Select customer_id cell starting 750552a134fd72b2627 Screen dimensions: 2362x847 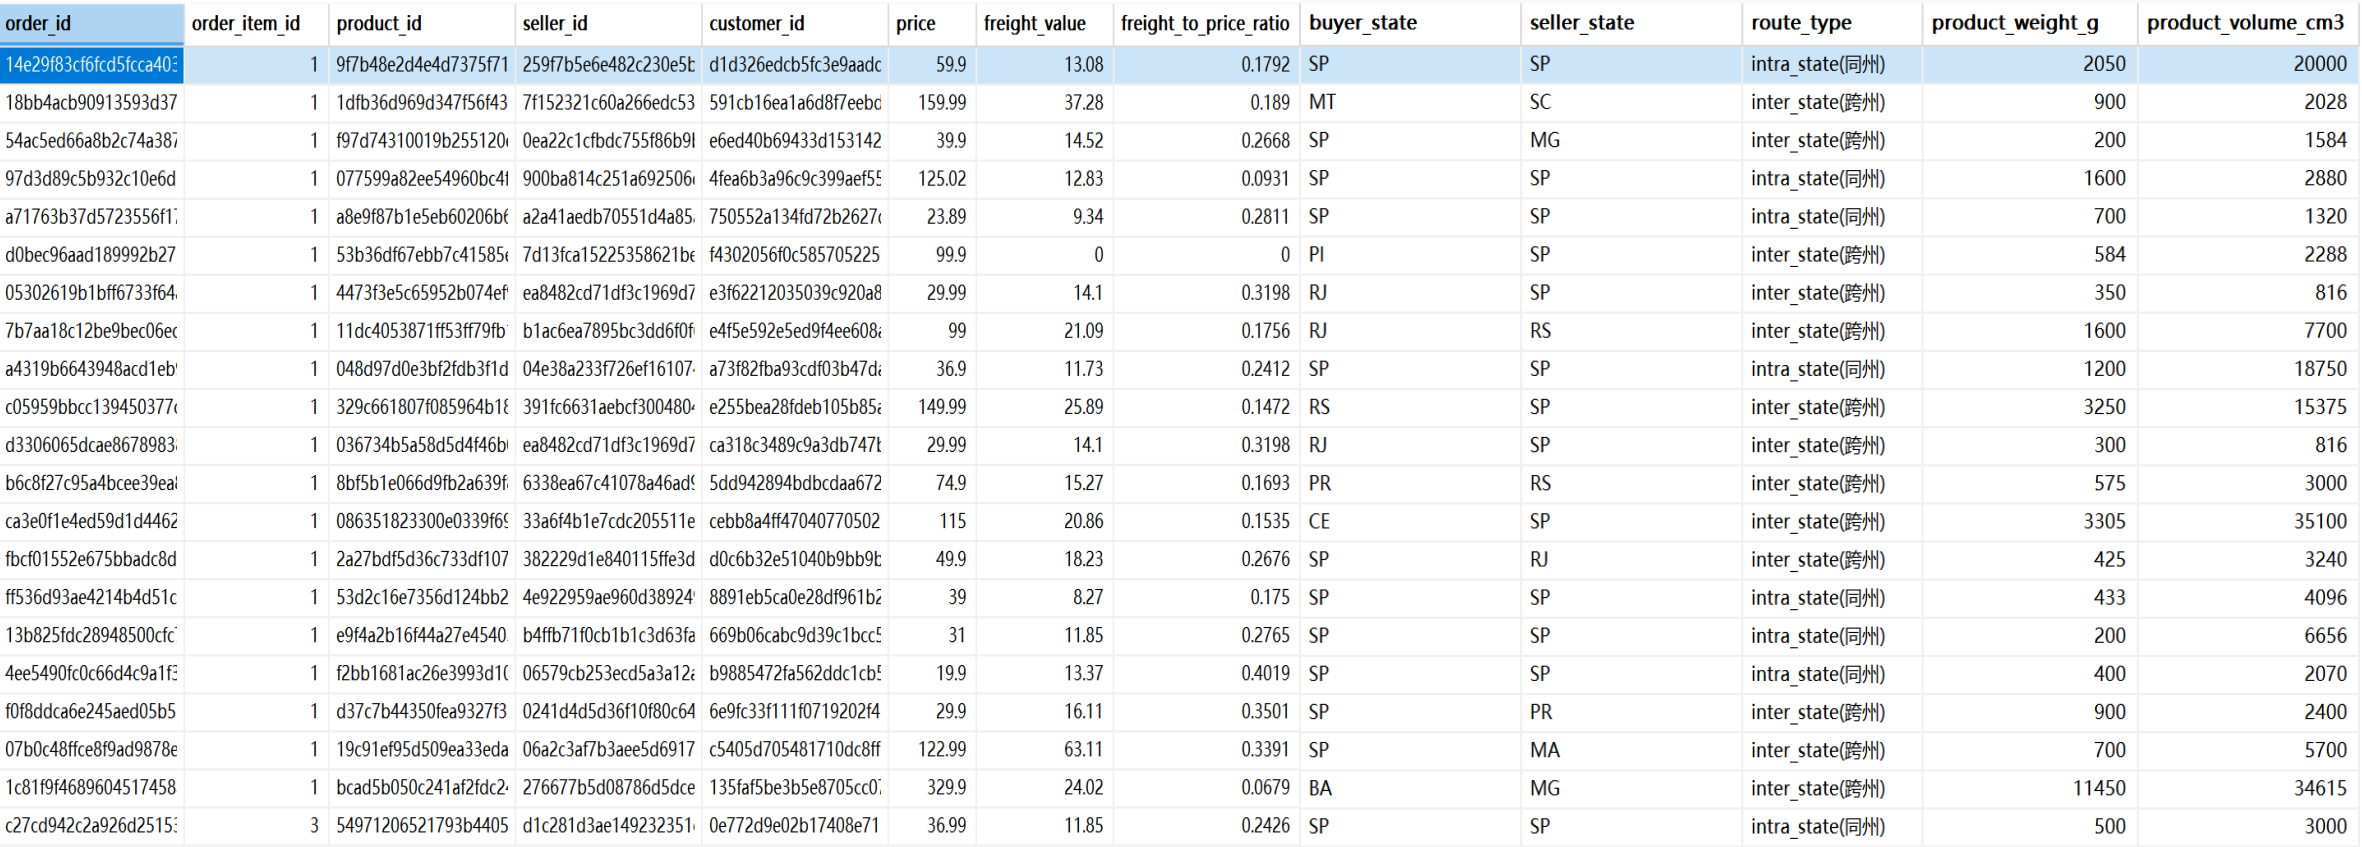794,216
